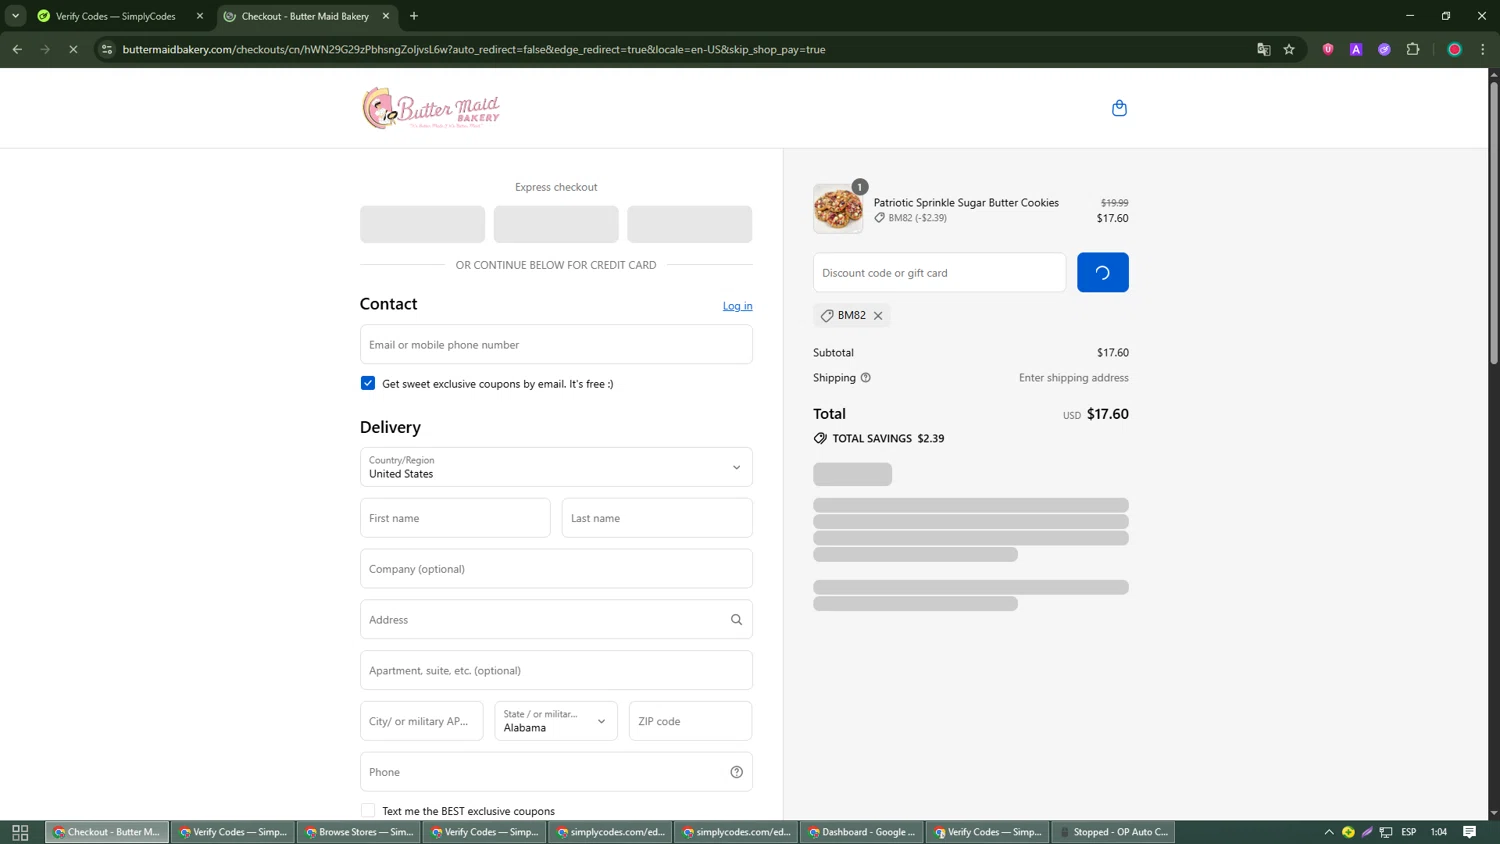Click the ESP language indicator
The image size is (1500, 844).
pos(1409,832)
